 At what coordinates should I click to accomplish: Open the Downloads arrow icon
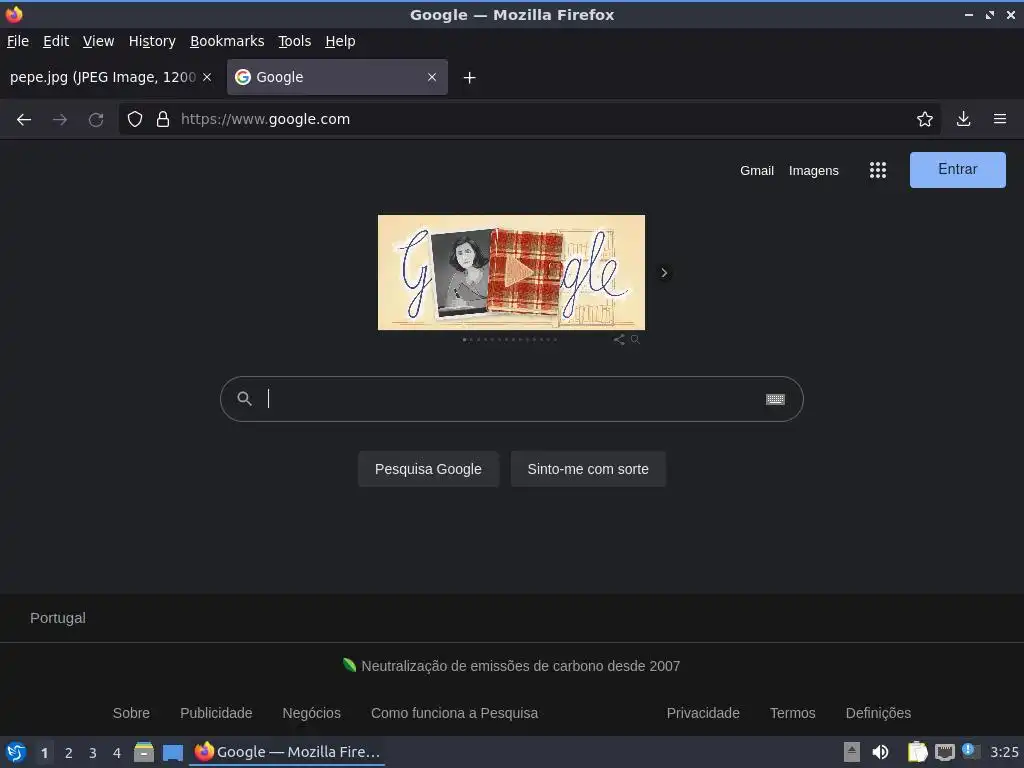[963, 119]
